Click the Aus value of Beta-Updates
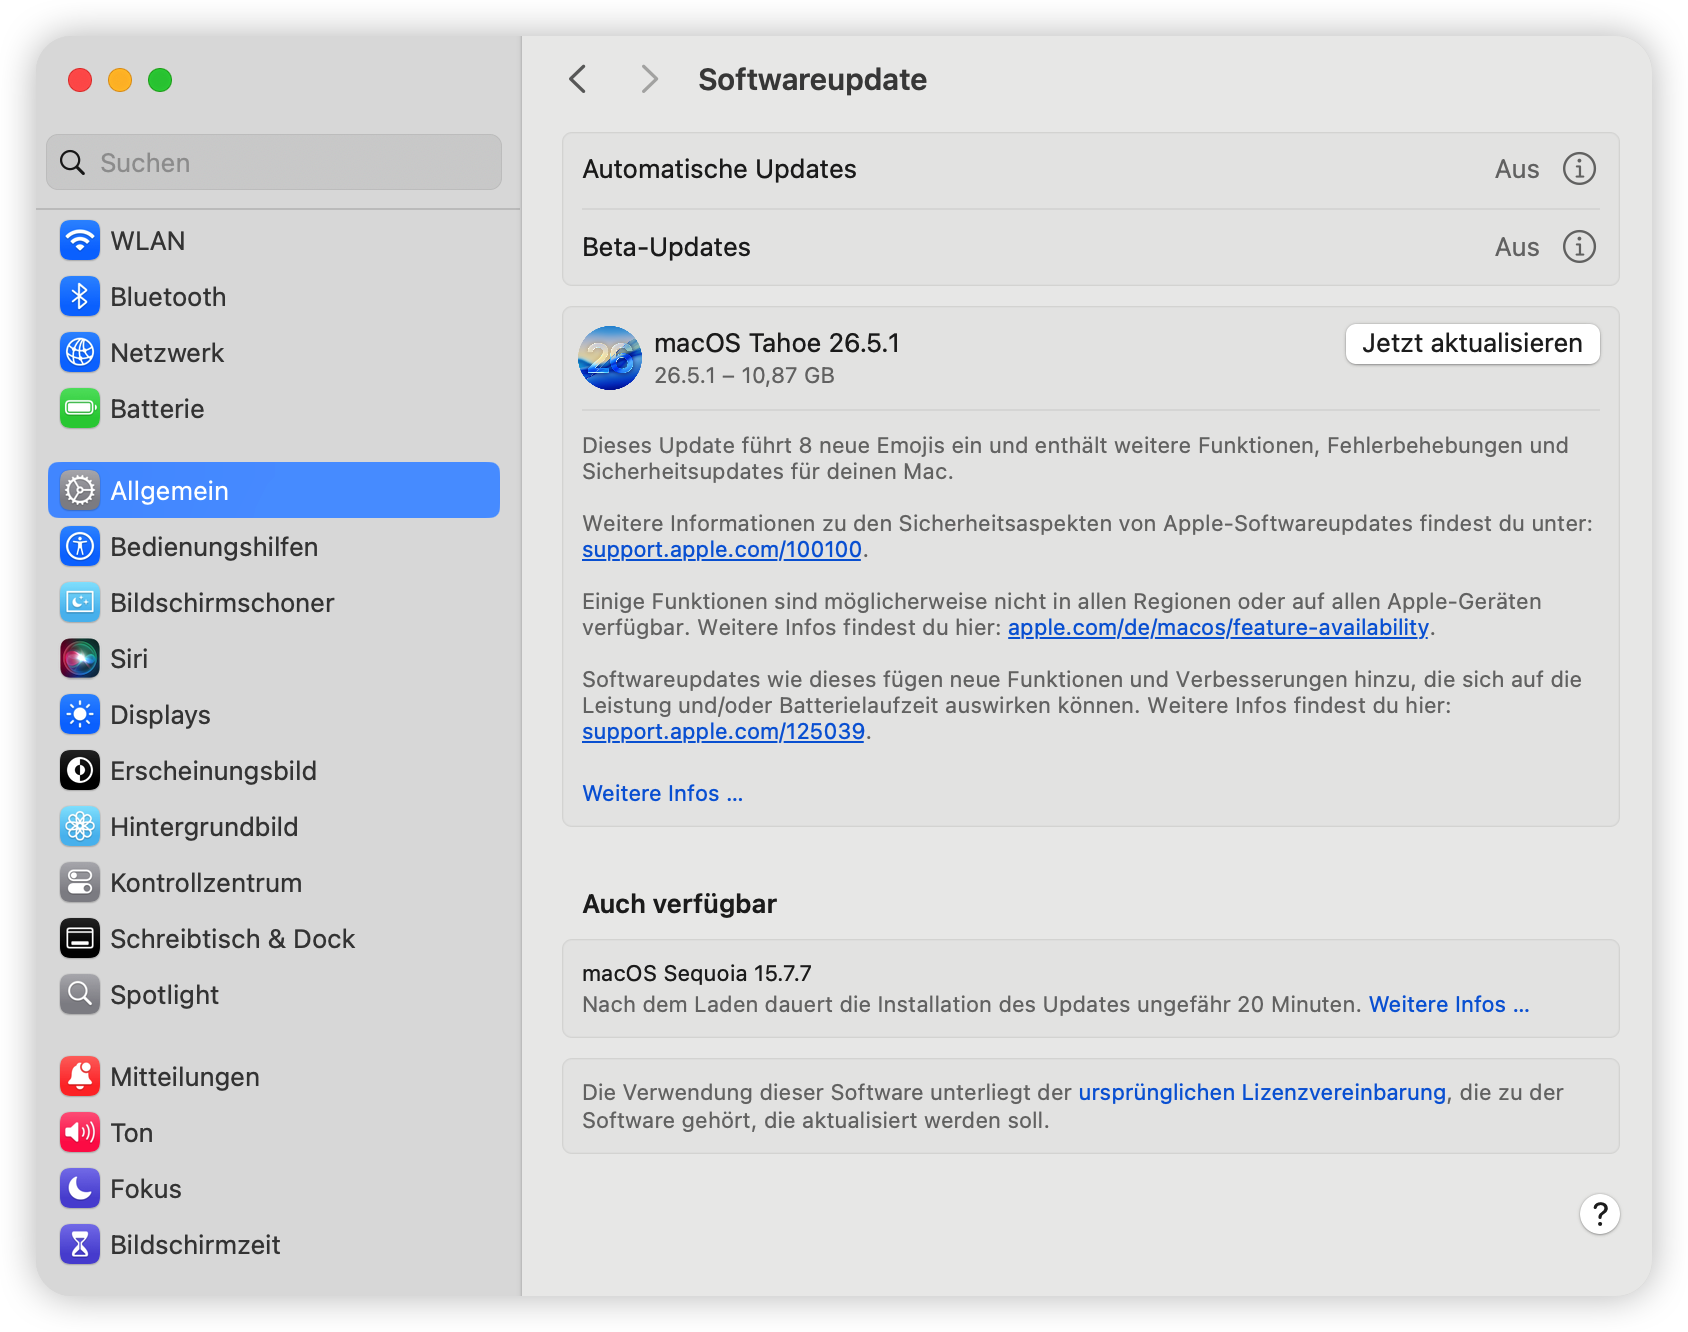This screenshot has height=1332, width=1688. tap(1517, 247)
